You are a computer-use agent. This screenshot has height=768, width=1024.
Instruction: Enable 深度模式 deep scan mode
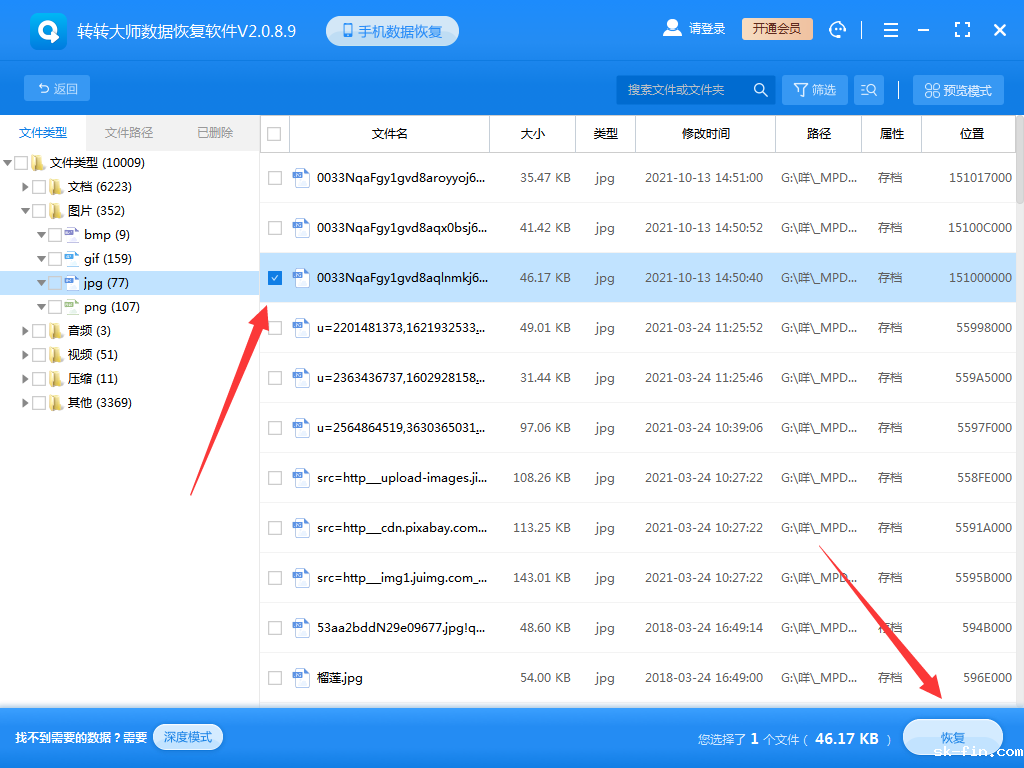(187, 736)
